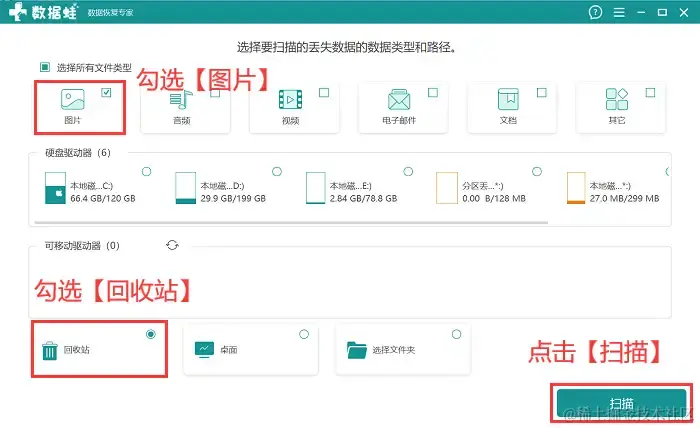Image resolution: width=700 pixels, height=428 pixels.
Task: Click the D: drive icon
Action: 186,188
